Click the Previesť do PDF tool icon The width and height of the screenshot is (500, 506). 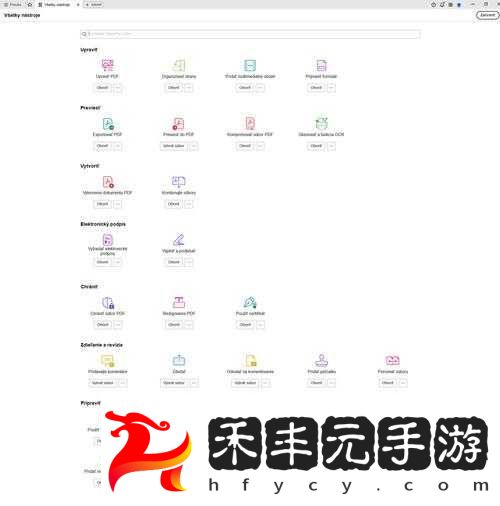coord(179,124)
